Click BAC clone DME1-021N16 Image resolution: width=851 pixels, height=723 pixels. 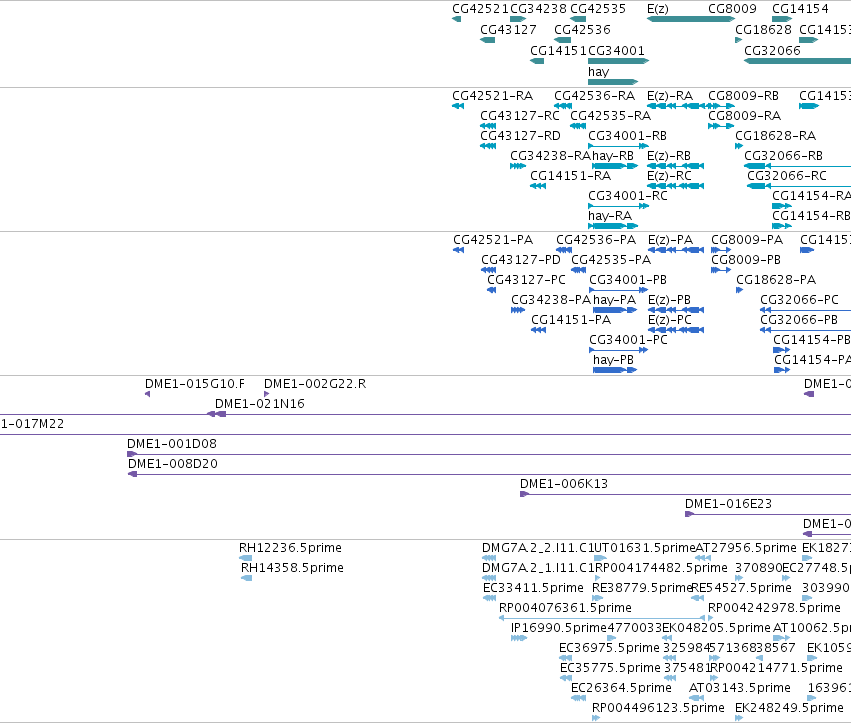click(x=260, y=404)
